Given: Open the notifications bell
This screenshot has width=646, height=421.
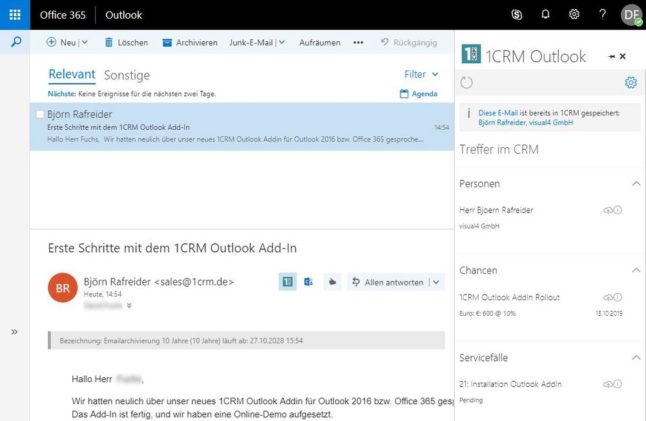Looking at the screenshot, I should click(x=545, y=15).
